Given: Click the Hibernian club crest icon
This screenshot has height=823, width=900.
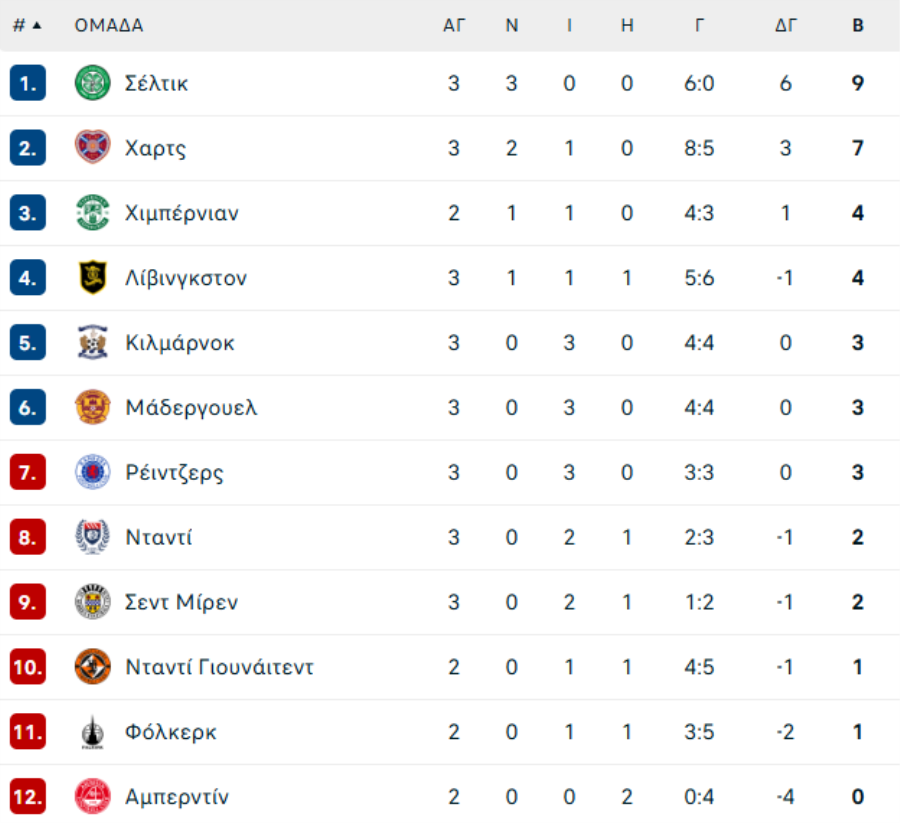Looking at the screenshot, I should coord(92,213).
